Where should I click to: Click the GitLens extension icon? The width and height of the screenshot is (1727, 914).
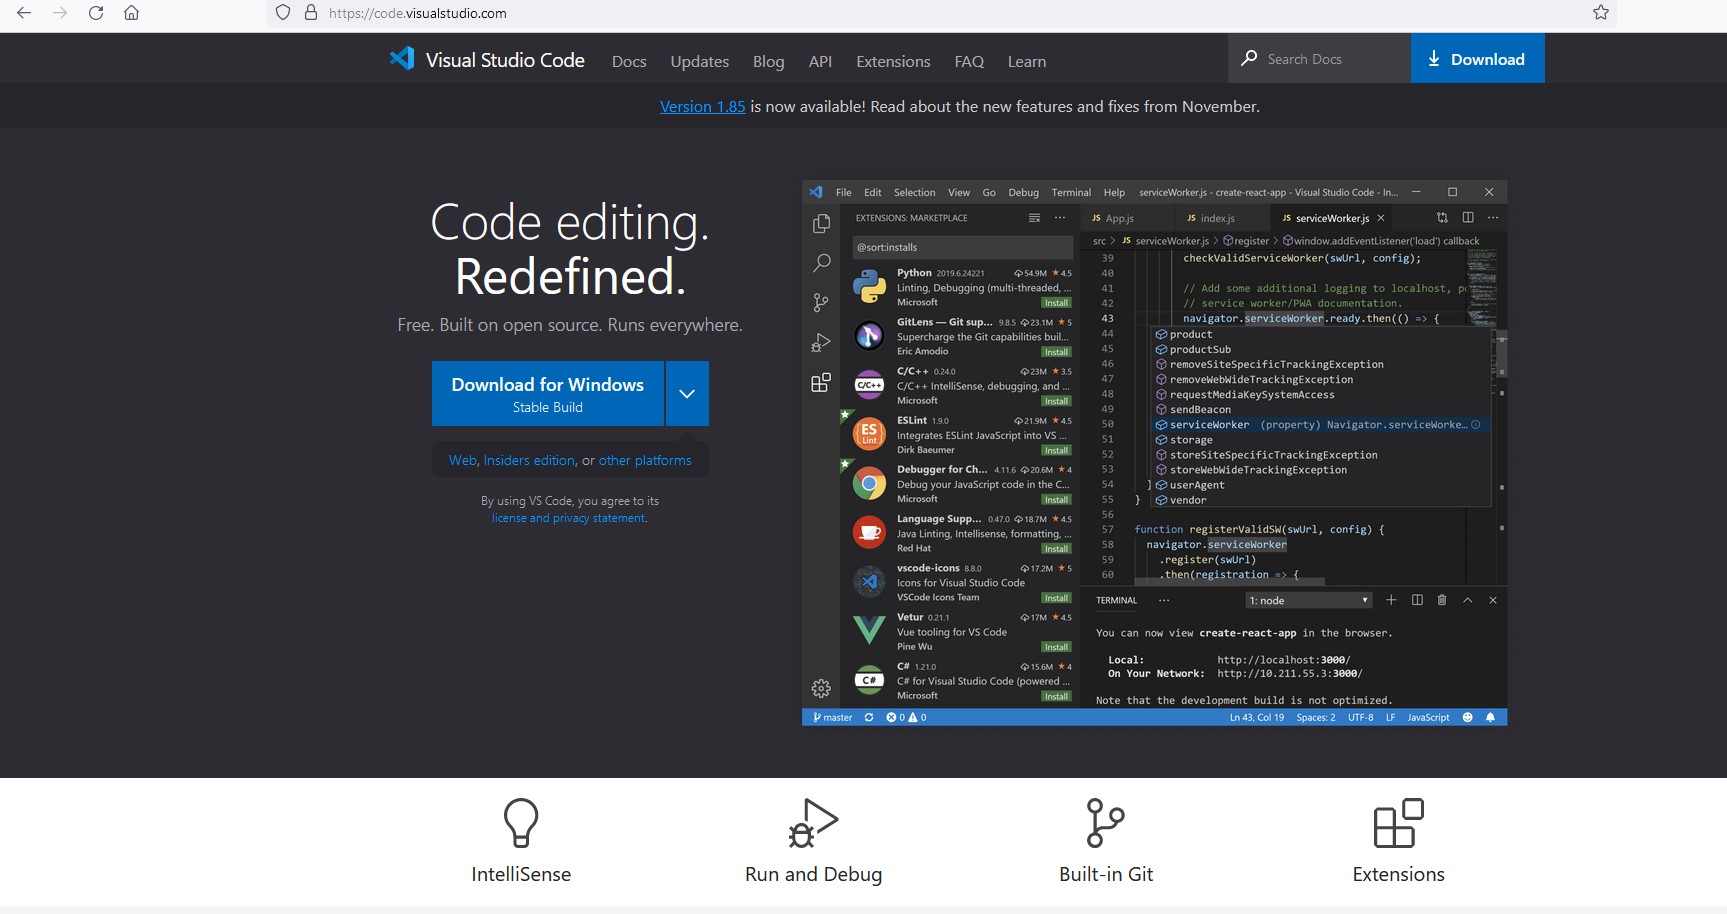pos(869,336)
